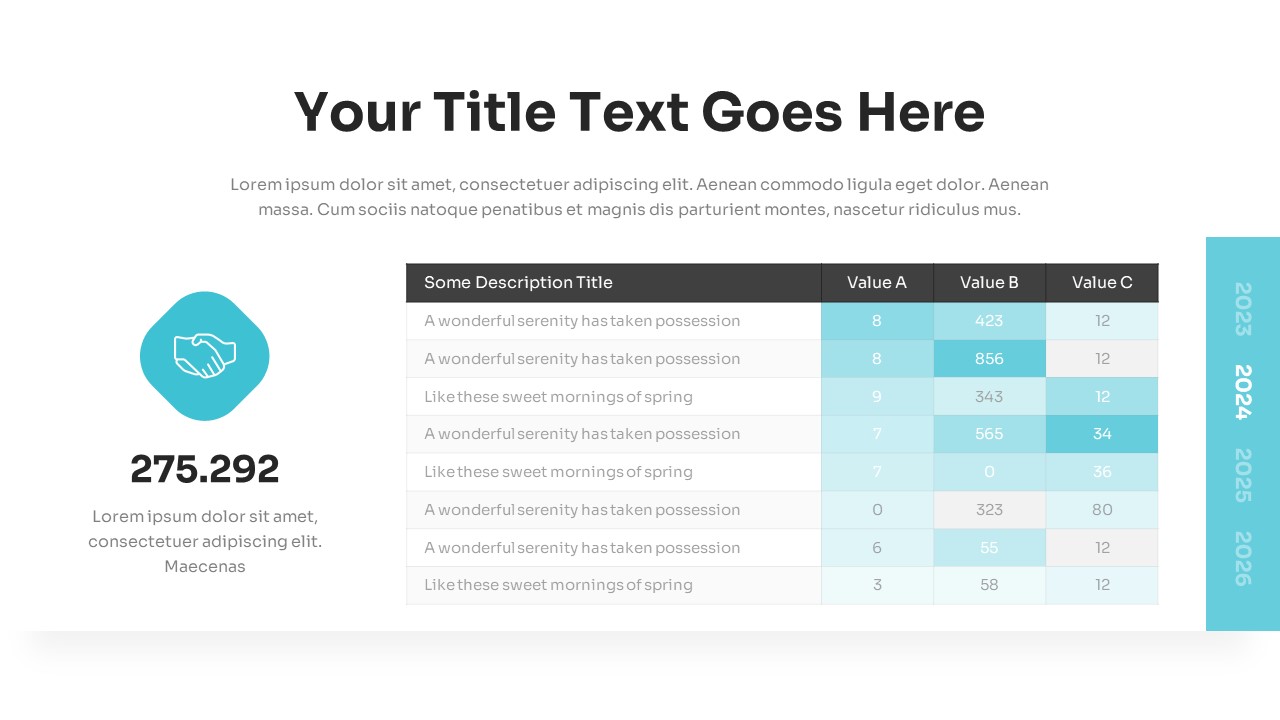Switch to the 2024 tab
The image size is (1280, 720).
[1243, 392]
